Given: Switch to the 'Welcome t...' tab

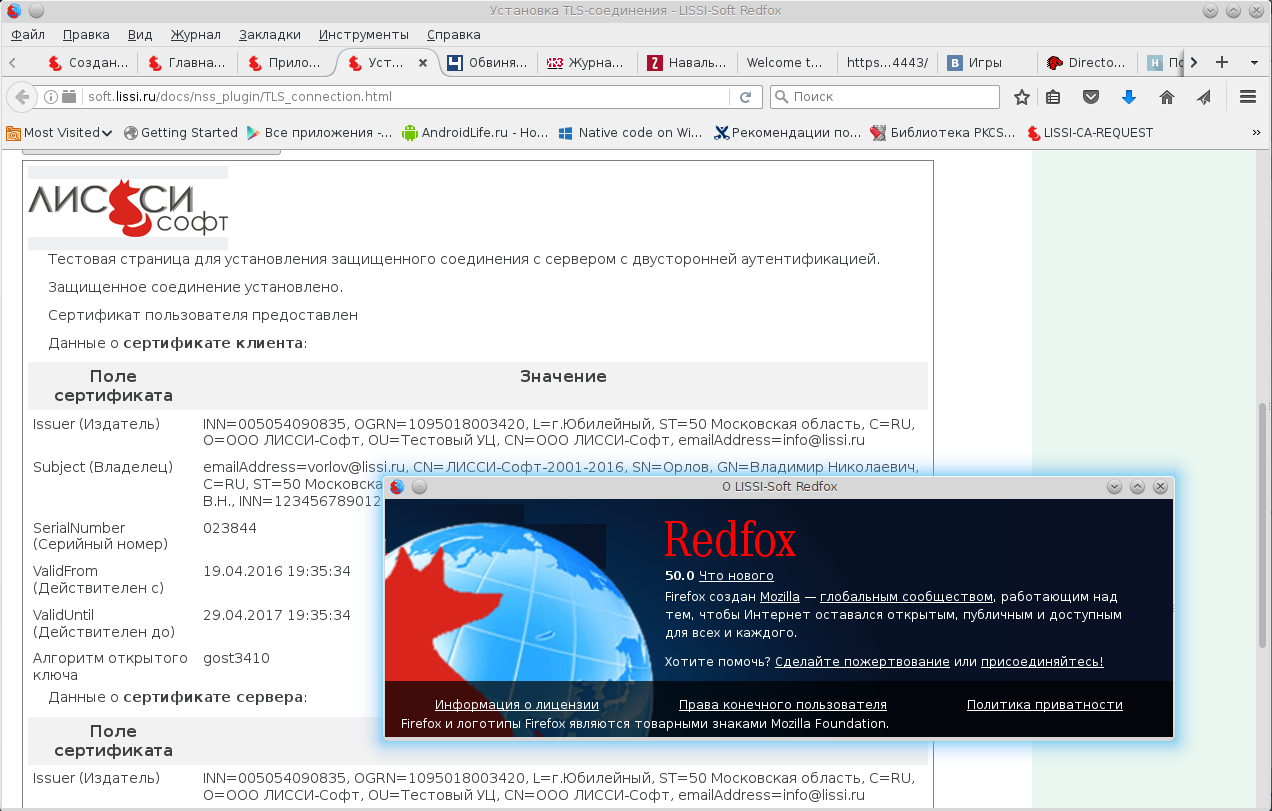Looking at the screenshot, I should 787,62.
